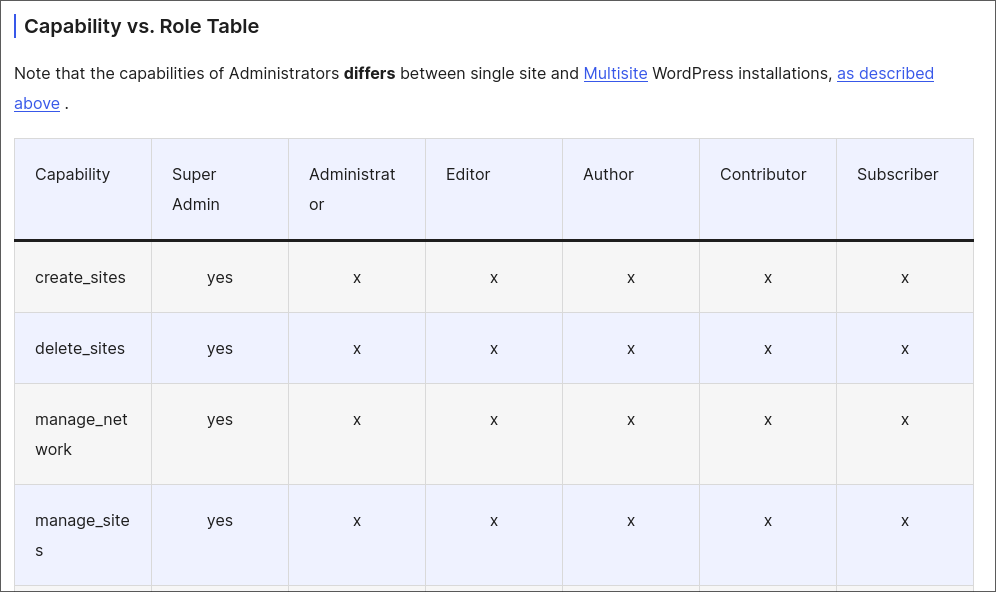Click the Editor column header

[468, 174]
